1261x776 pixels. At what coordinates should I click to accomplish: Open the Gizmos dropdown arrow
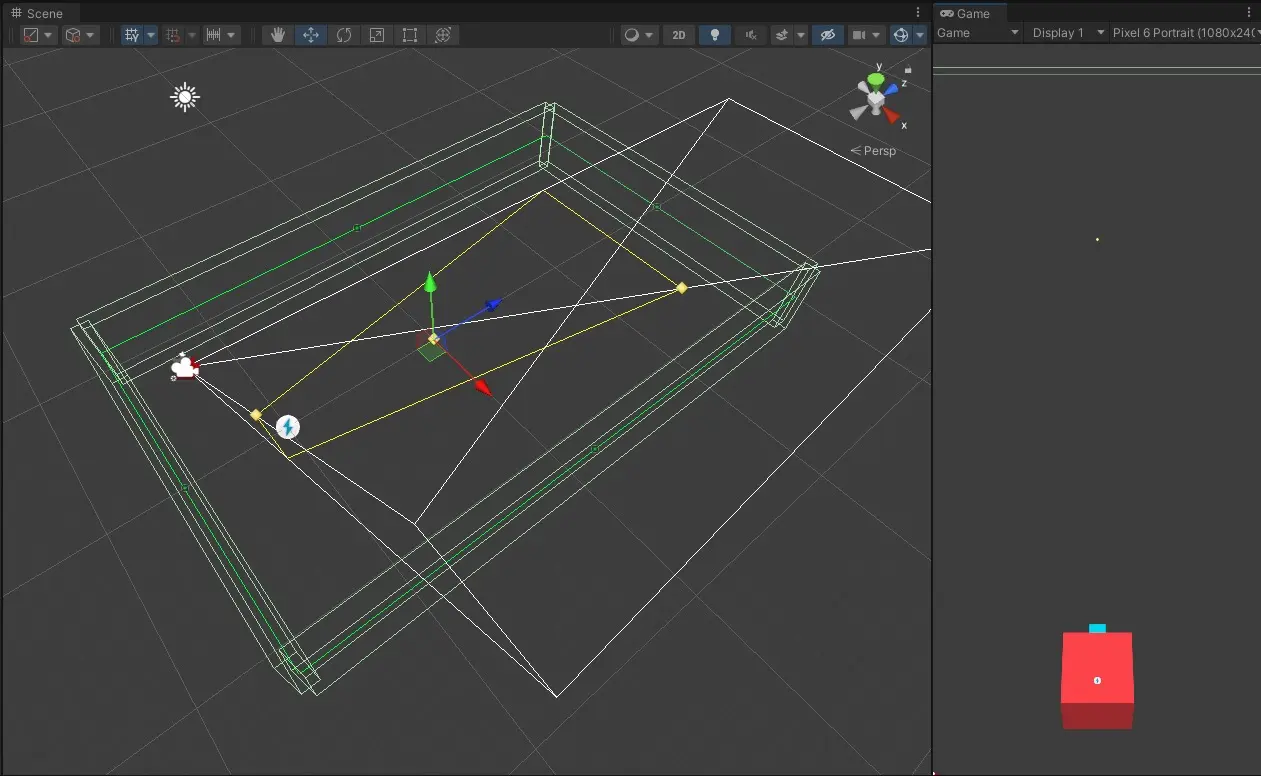(x=920, y=35)
